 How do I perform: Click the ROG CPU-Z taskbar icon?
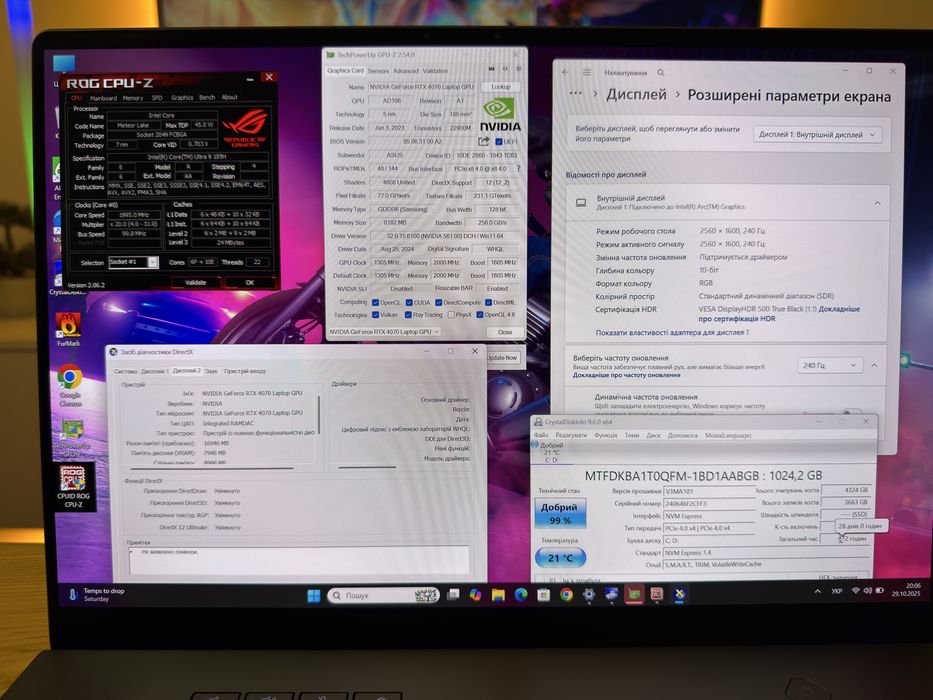tap(656, 594)
